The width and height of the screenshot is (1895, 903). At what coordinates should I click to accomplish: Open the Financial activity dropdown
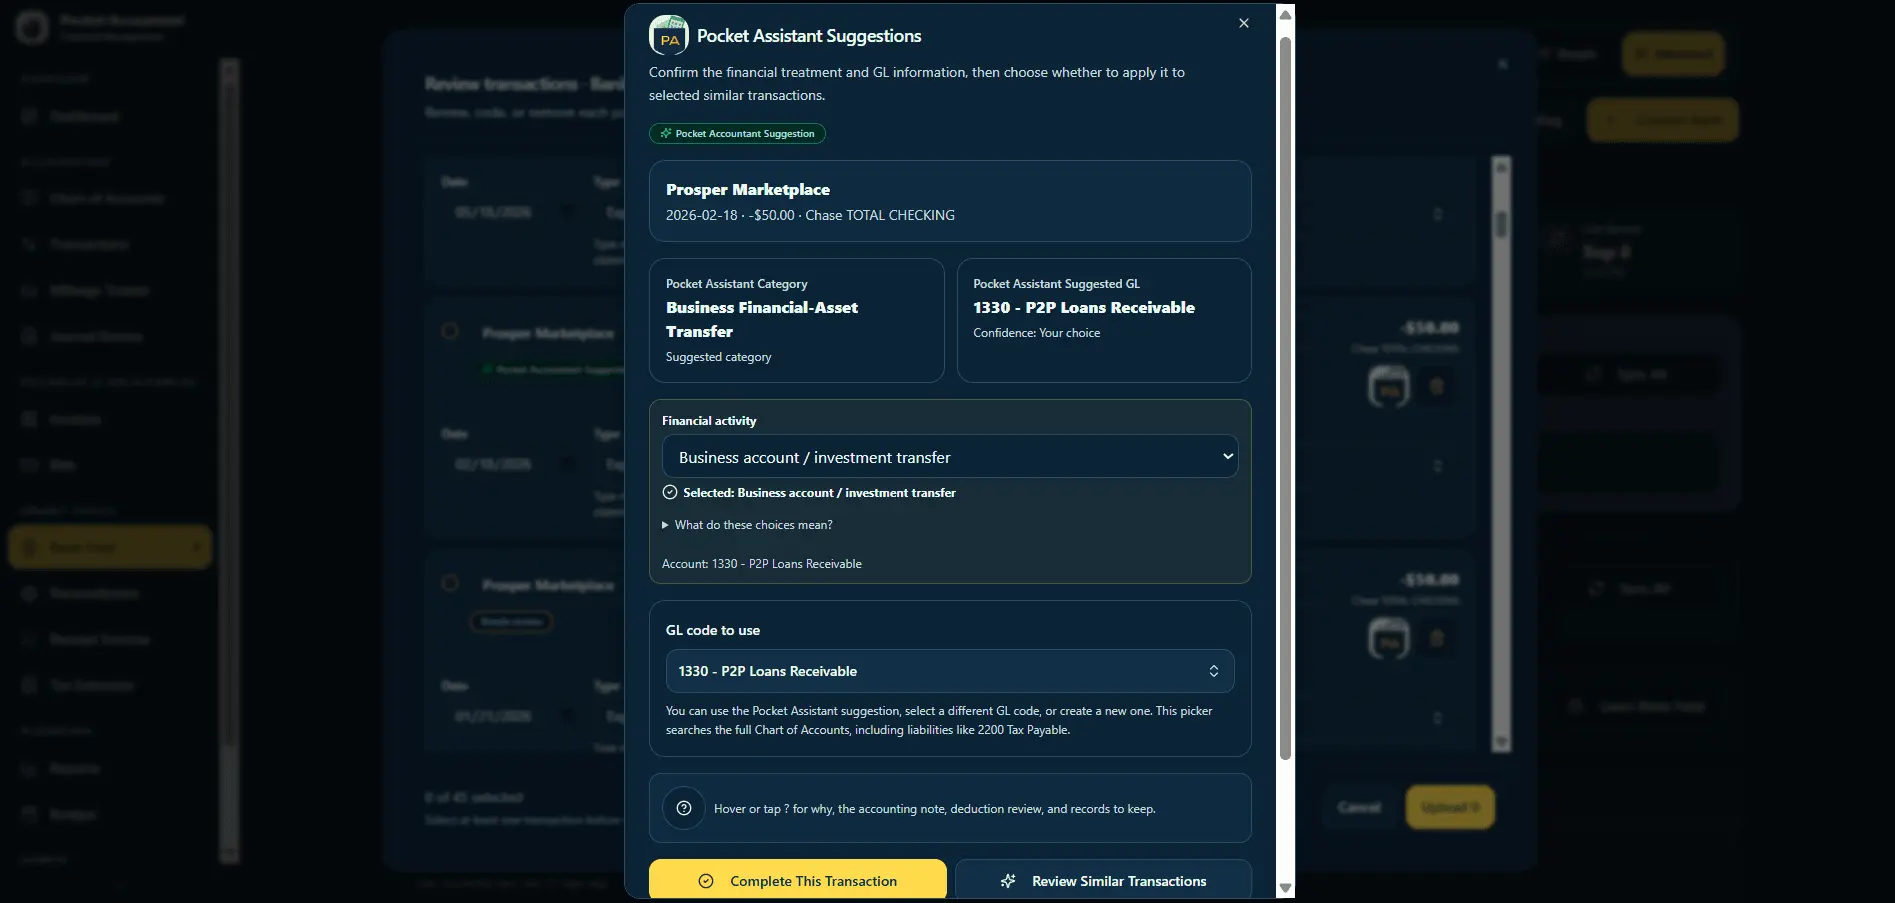950,457
